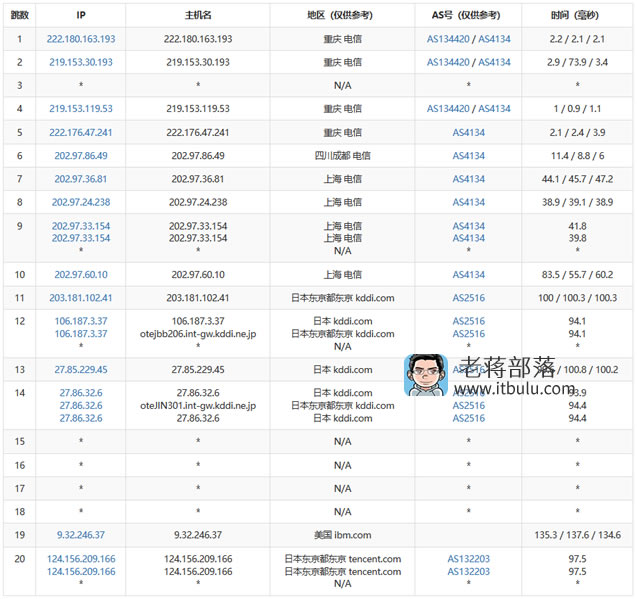The width and height of the screenshot is (637, 599).
Task: Click AS4134 link in hop 8 row
Action: (x=469, y=202)
